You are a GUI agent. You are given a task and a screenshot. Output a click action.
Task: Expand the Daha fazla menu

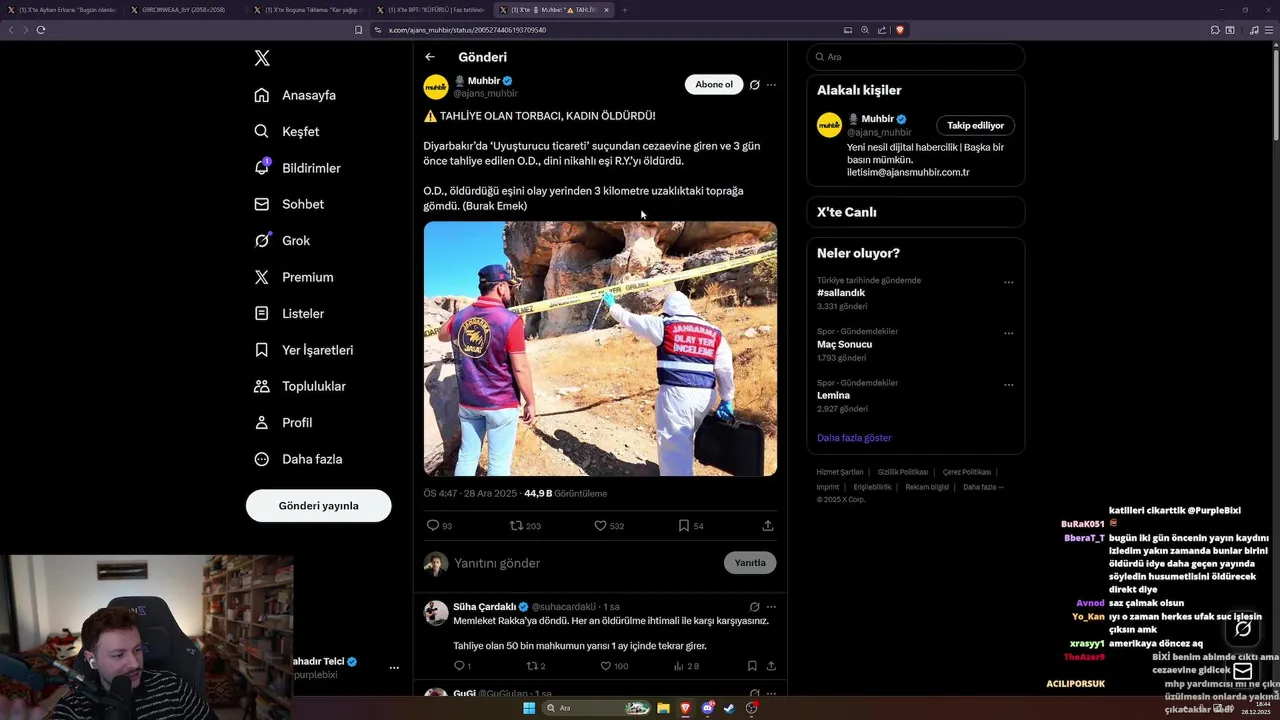tap(298, 459)
